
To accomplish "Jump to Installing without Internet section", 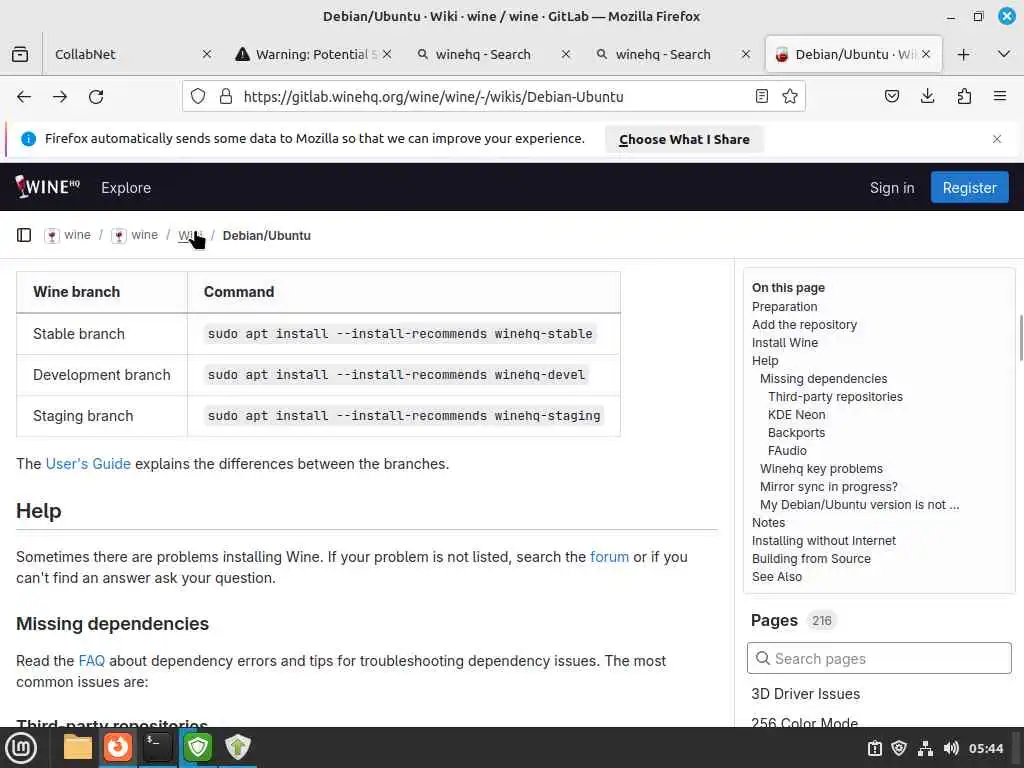I will tap(824, 541).
